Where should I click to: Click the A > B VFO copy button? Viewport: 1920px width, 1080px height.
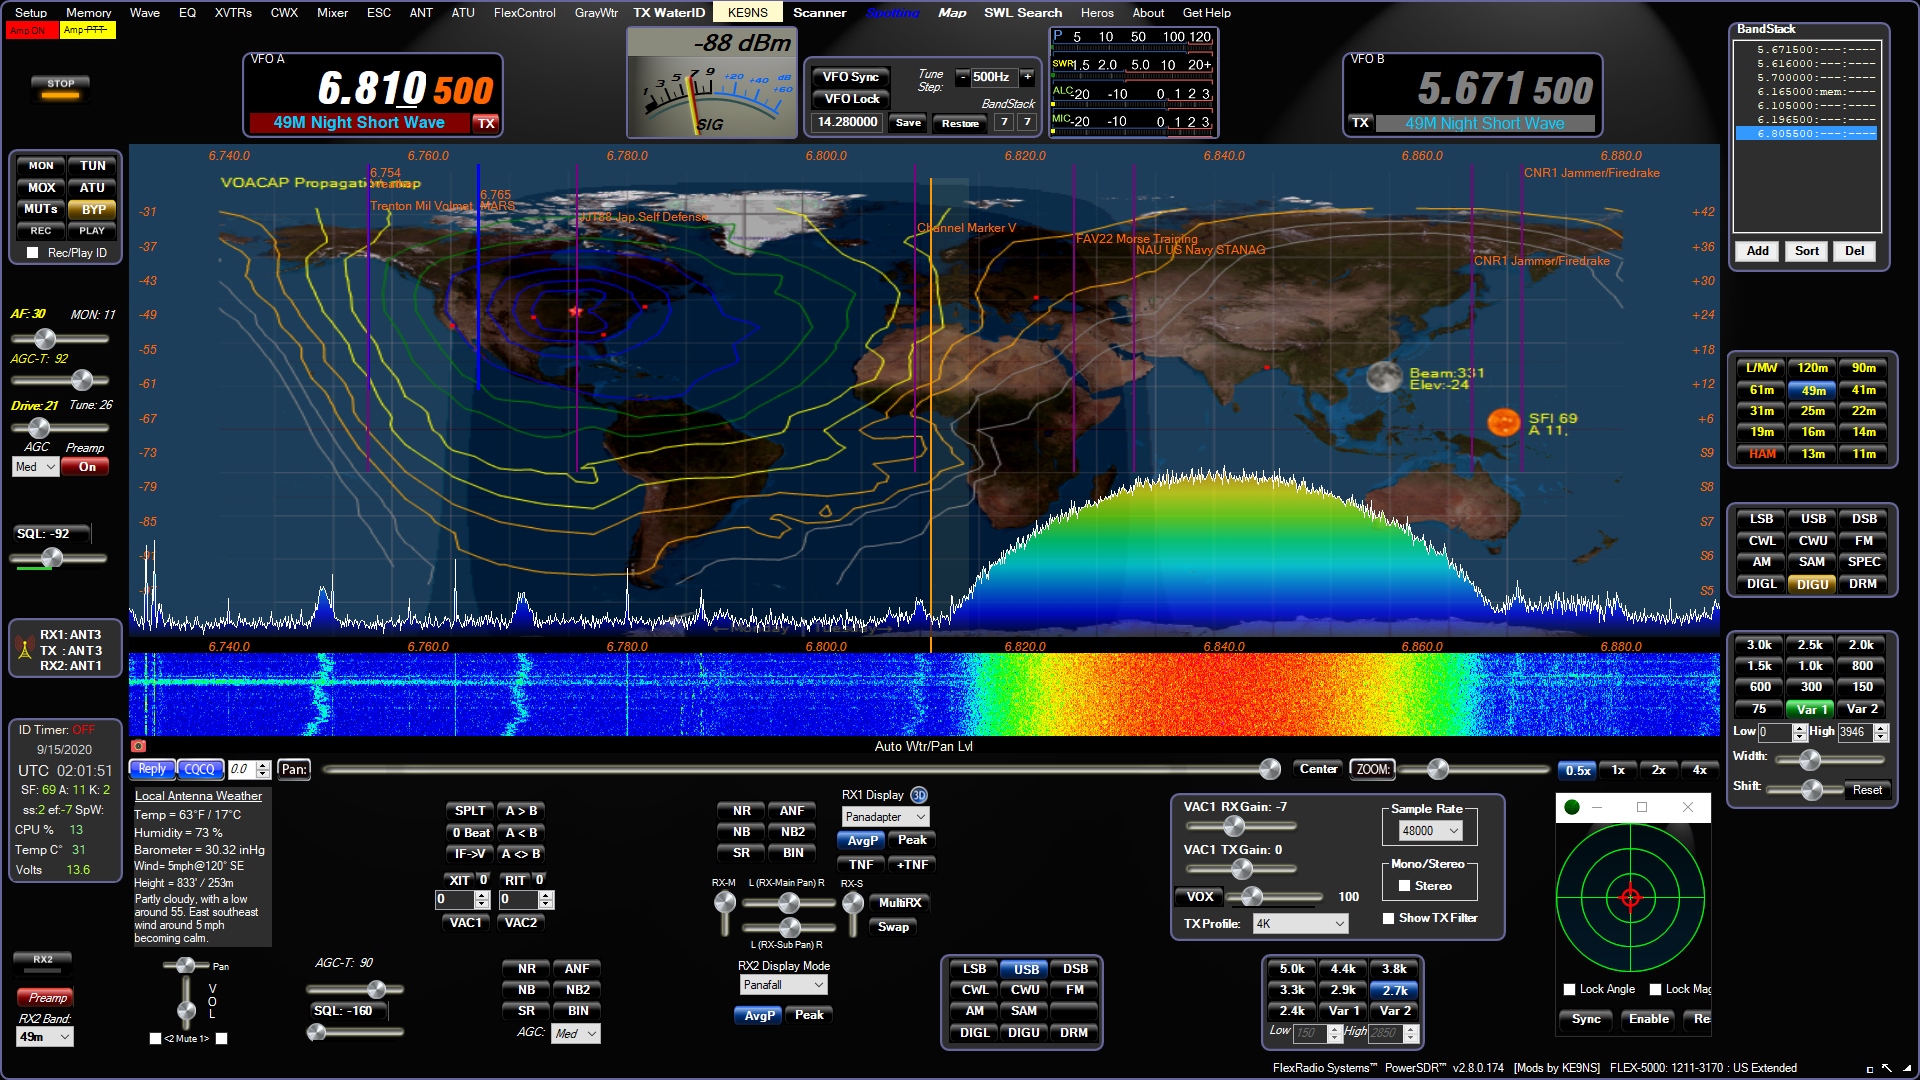[x=521, y=811]
